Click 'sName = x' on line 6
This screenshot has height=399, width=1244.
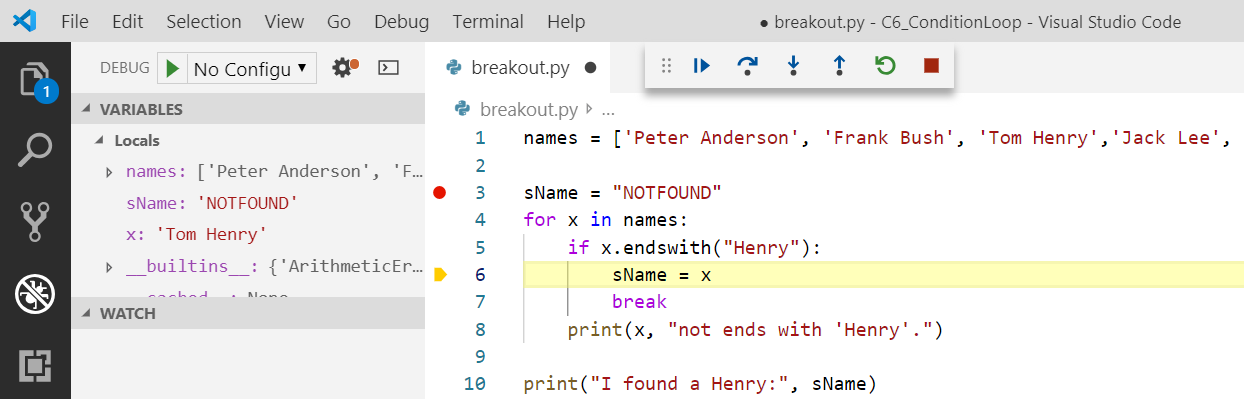661,274
